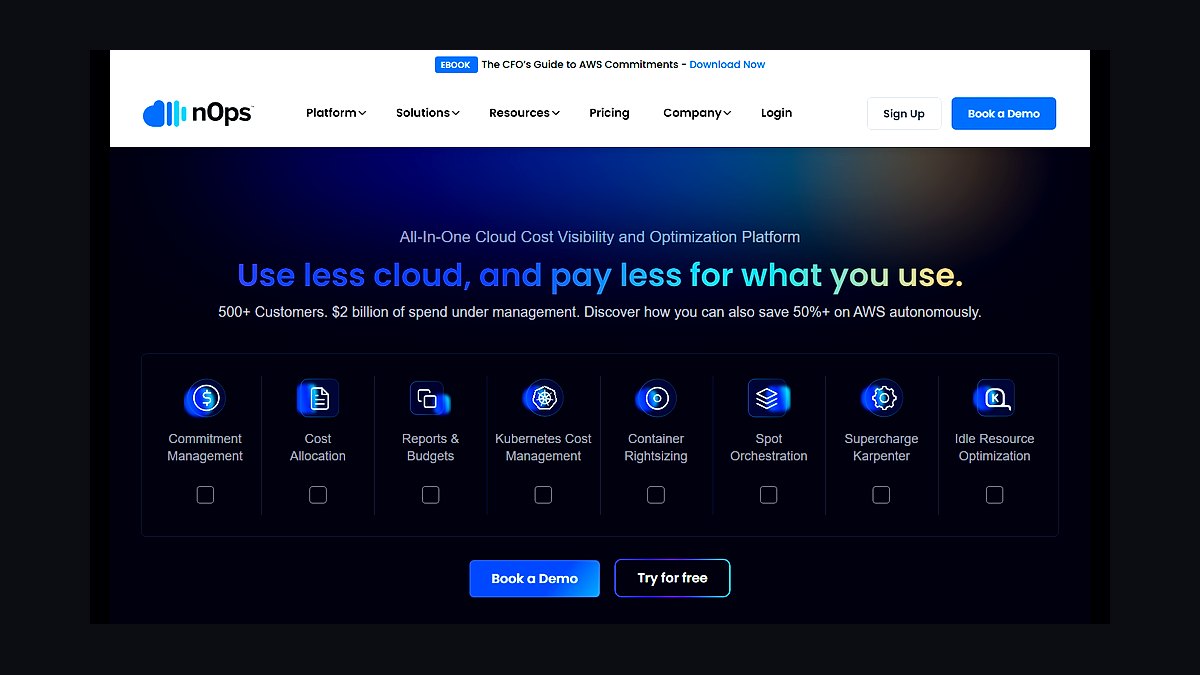Click the "Container Rightsizing" label
This screenshot has height=675, width=1200.
656,447
